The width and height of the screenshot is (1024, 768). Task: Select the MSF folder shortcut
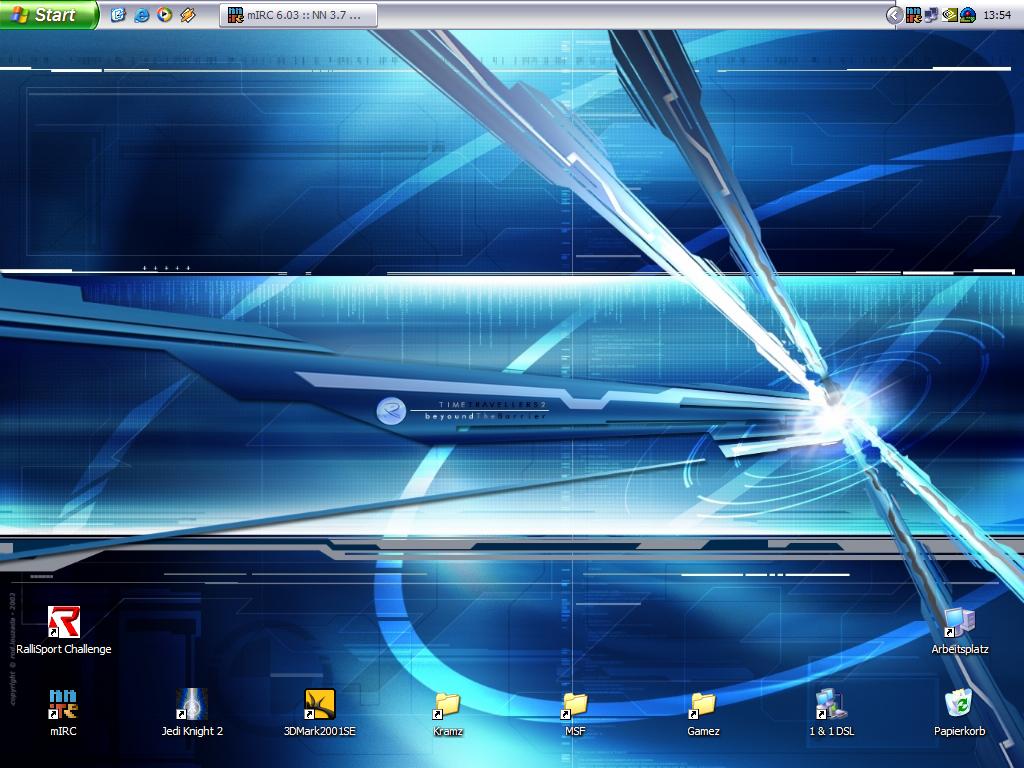coord(575,705)
